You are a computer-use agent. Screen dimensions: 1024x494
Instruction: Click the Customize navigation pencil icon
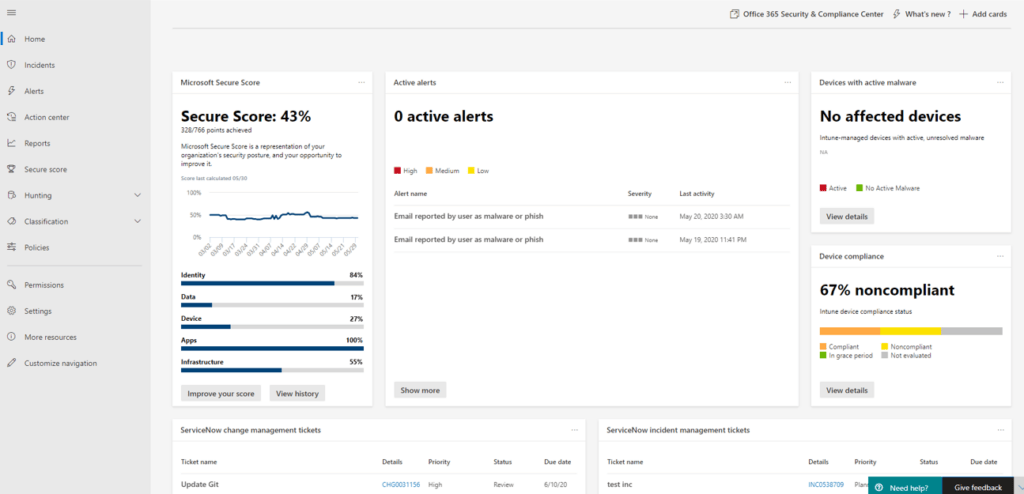(11, 363)
